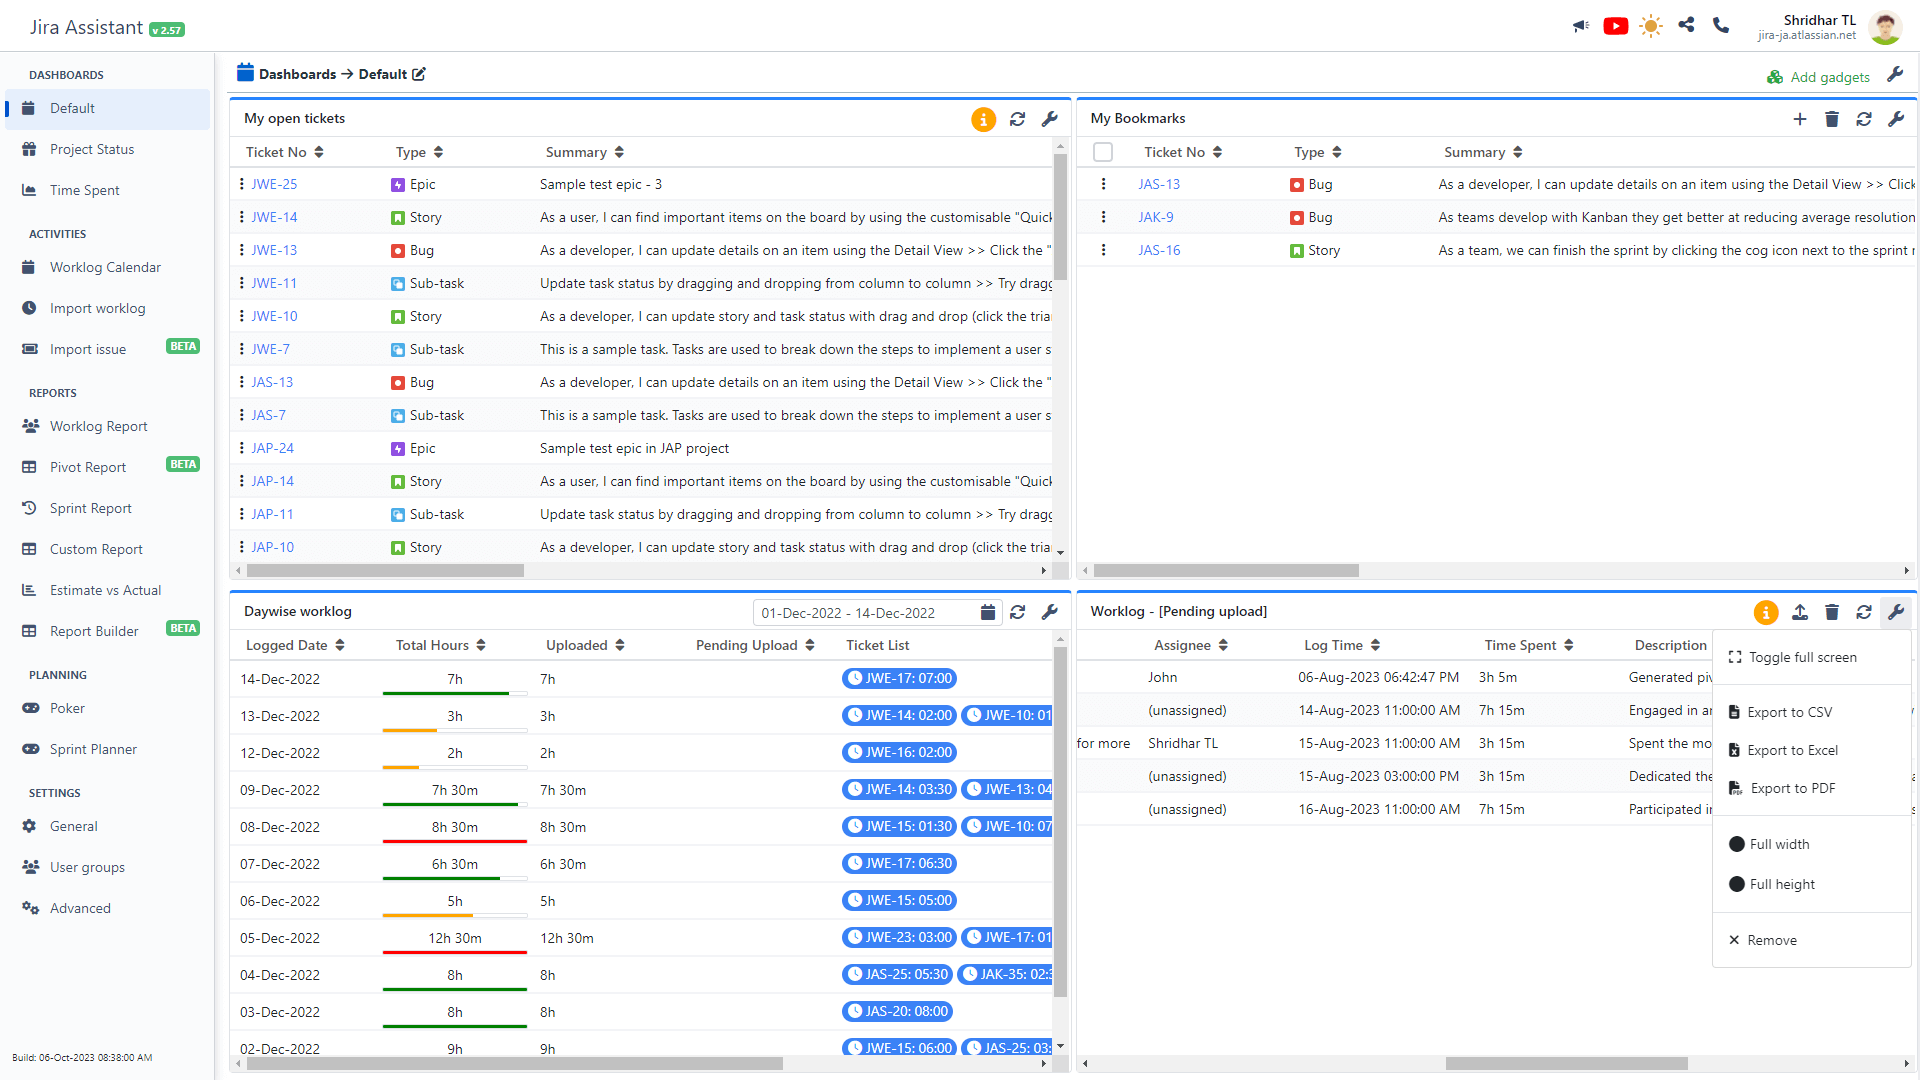Open the YouTube channel icon

pos(1615,26)
